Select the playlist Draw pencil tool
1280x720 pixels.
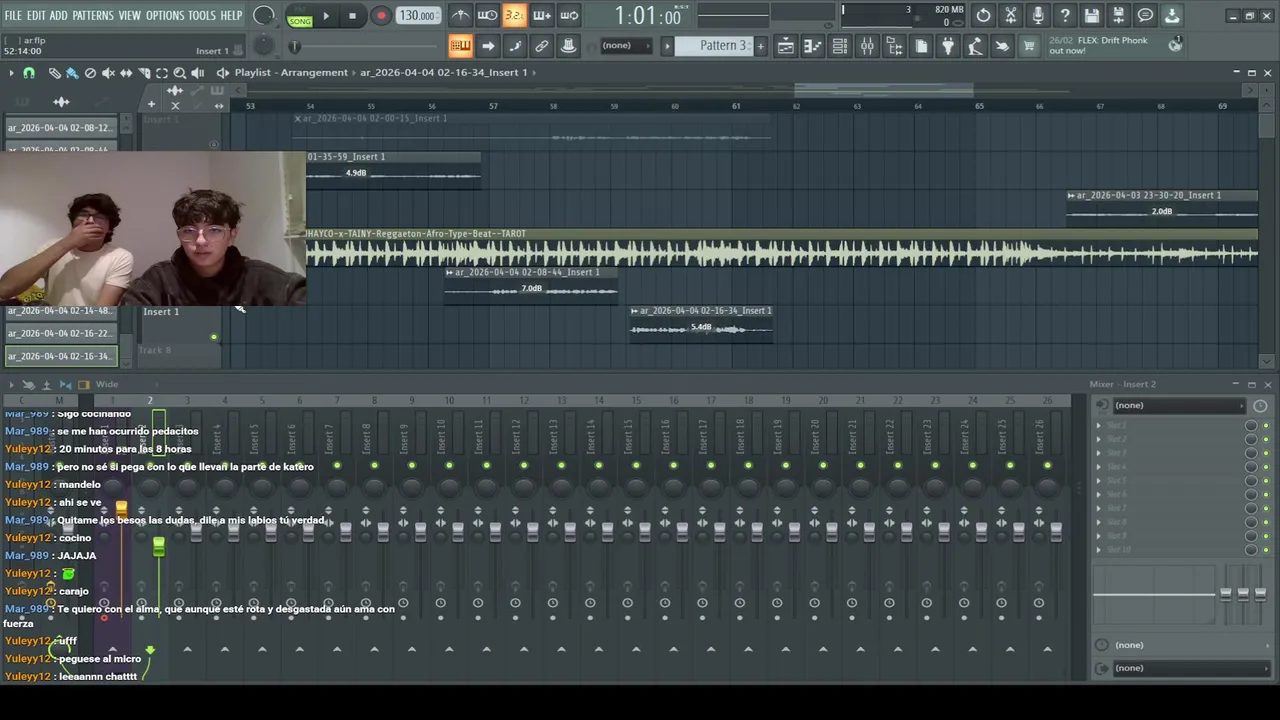click(54, 73)
